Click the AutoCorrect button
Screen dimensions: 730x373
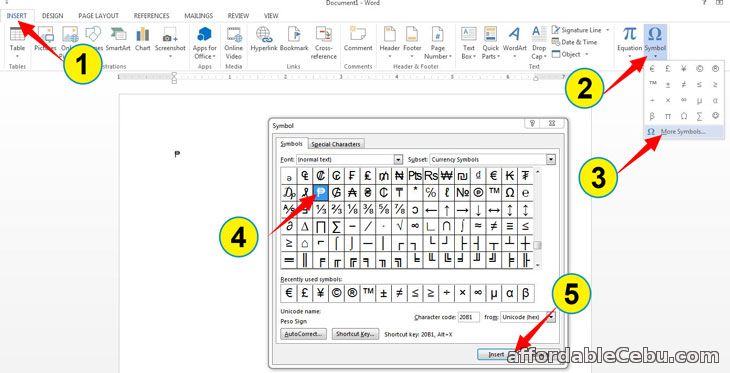coord(304,334)
